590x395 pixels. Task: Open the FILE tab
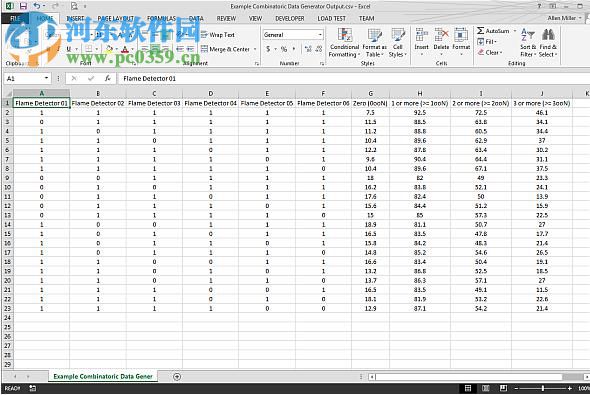pyautogui.click(x=15, y=18)
